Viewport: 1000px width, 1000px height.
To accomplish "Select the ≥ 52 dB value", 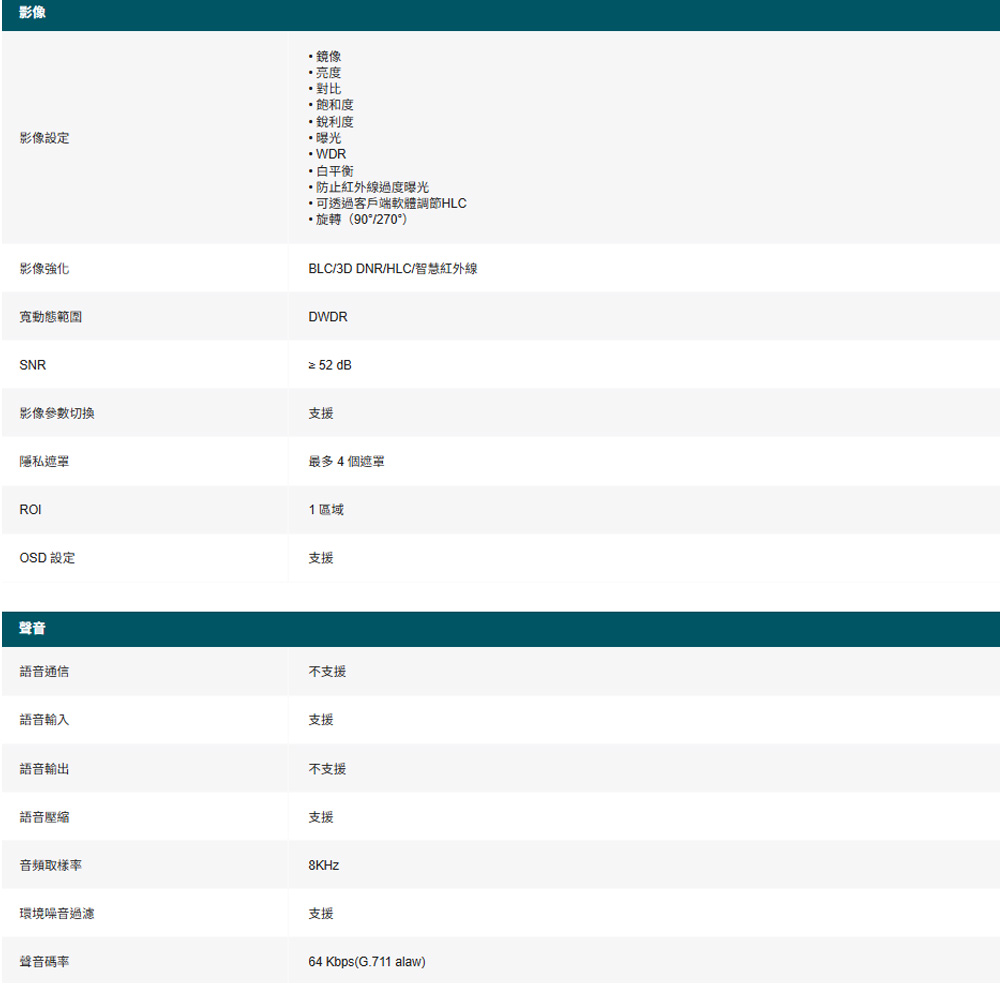I will (x=330, y=365).
